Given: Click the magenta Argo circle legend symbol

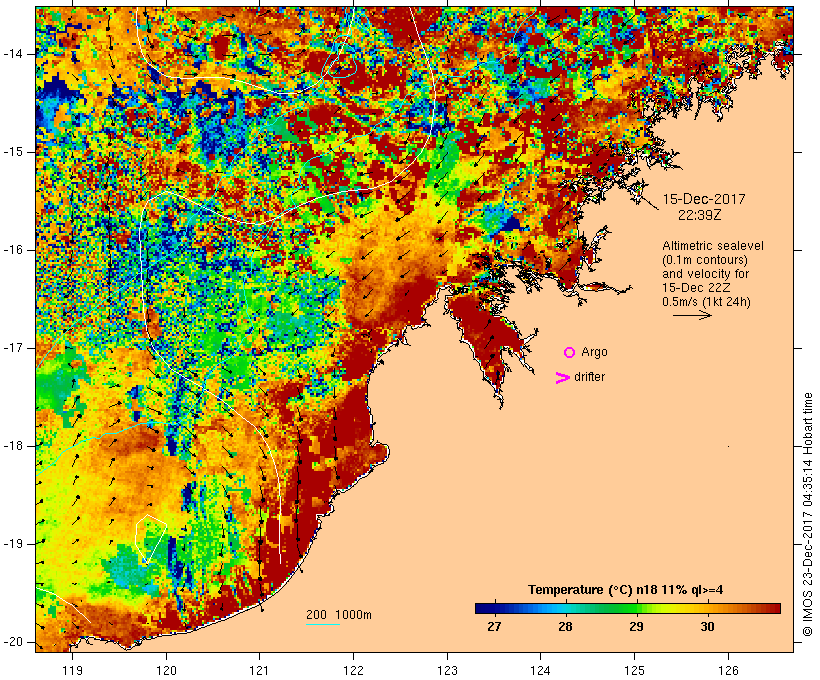Looking at the screenshot, I should pos(570,353).
